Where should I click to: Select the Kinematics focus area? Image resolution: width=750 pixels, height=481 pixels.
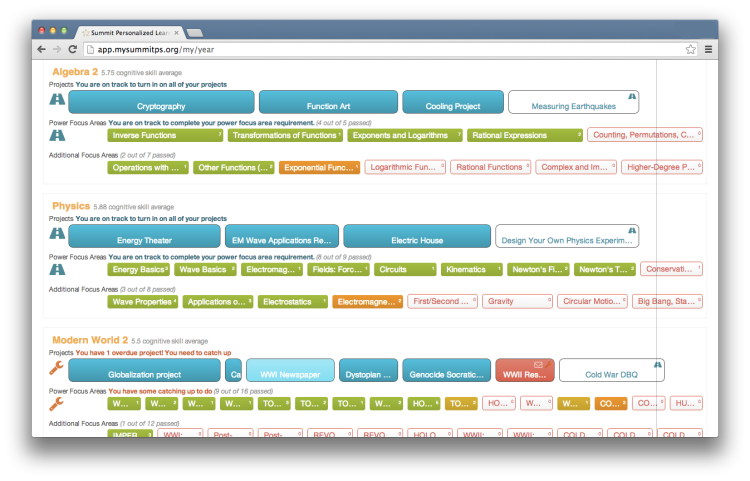pos(468,269)
